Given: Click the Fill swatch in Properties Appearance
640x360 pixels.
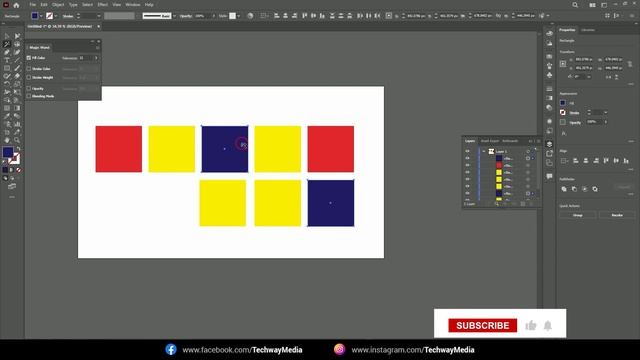Looking at the screenshot, I should tap(563, 103).
